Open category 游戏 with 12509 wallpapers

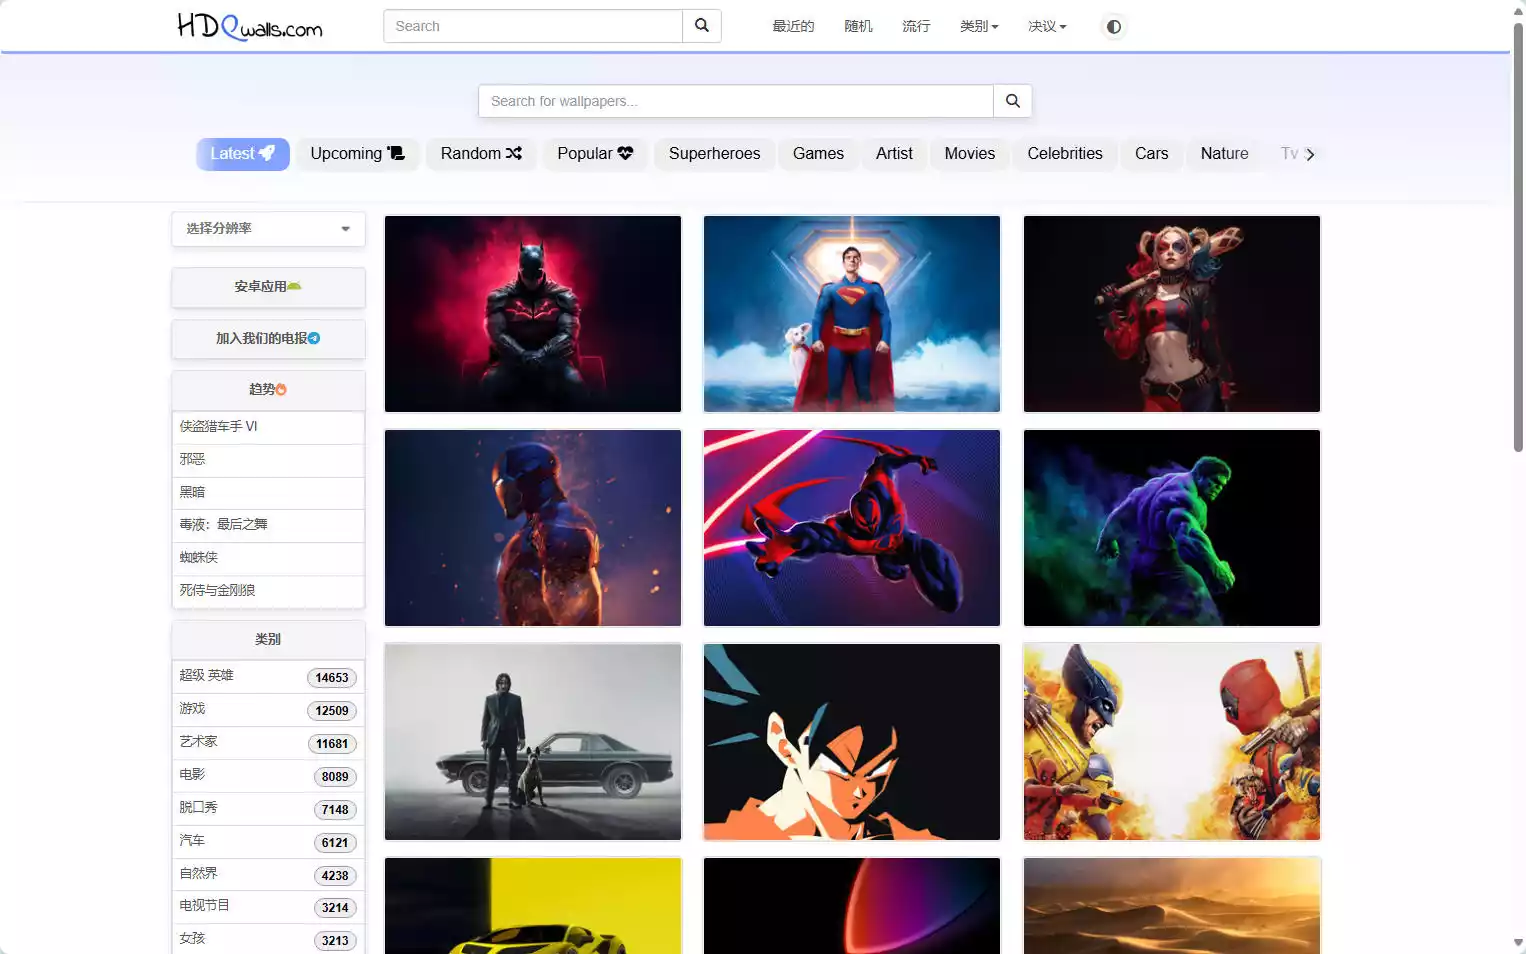268,710
